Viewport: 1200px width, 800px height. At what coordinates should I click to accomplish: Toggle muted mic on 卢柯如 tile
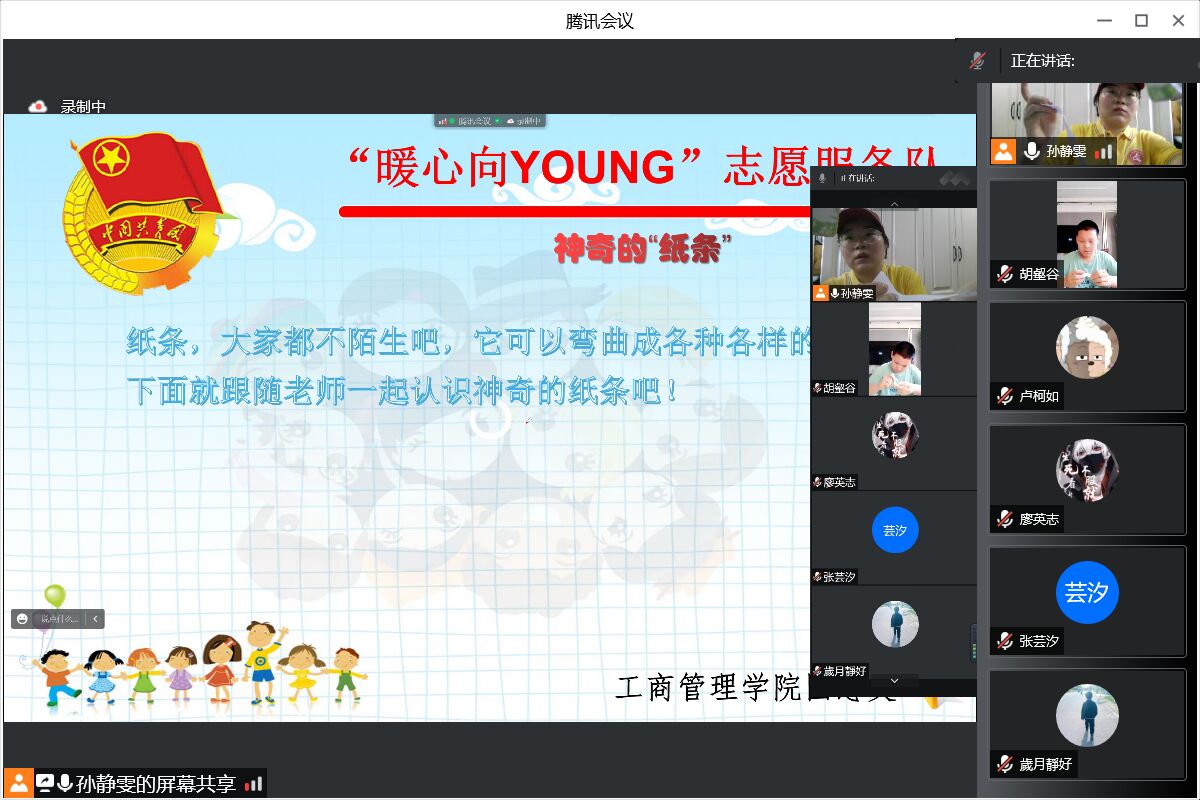[1005, 396]
